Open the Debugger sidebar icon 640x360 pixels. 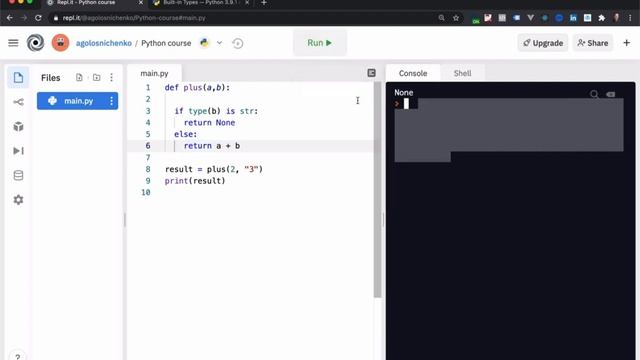[x=18, y=151]
